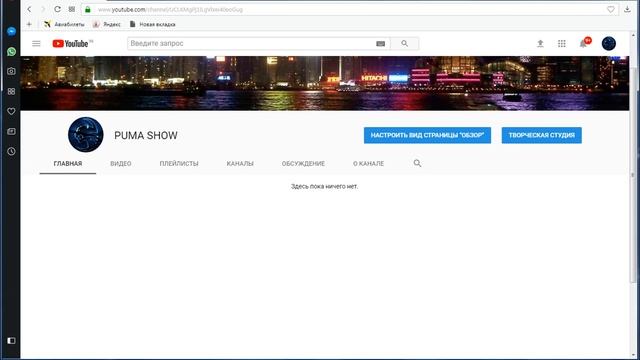This screenshot has width=640, height=360.
Task: Add page to bookmarks with address bar heart
Action: 611,9
